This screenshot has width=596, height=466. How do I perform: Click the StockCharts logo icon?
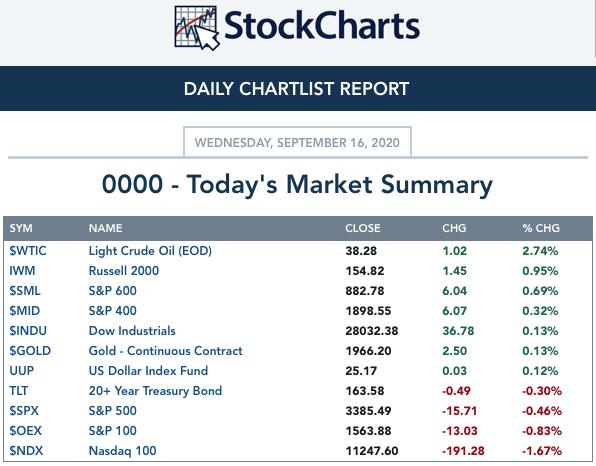(197, 28)
